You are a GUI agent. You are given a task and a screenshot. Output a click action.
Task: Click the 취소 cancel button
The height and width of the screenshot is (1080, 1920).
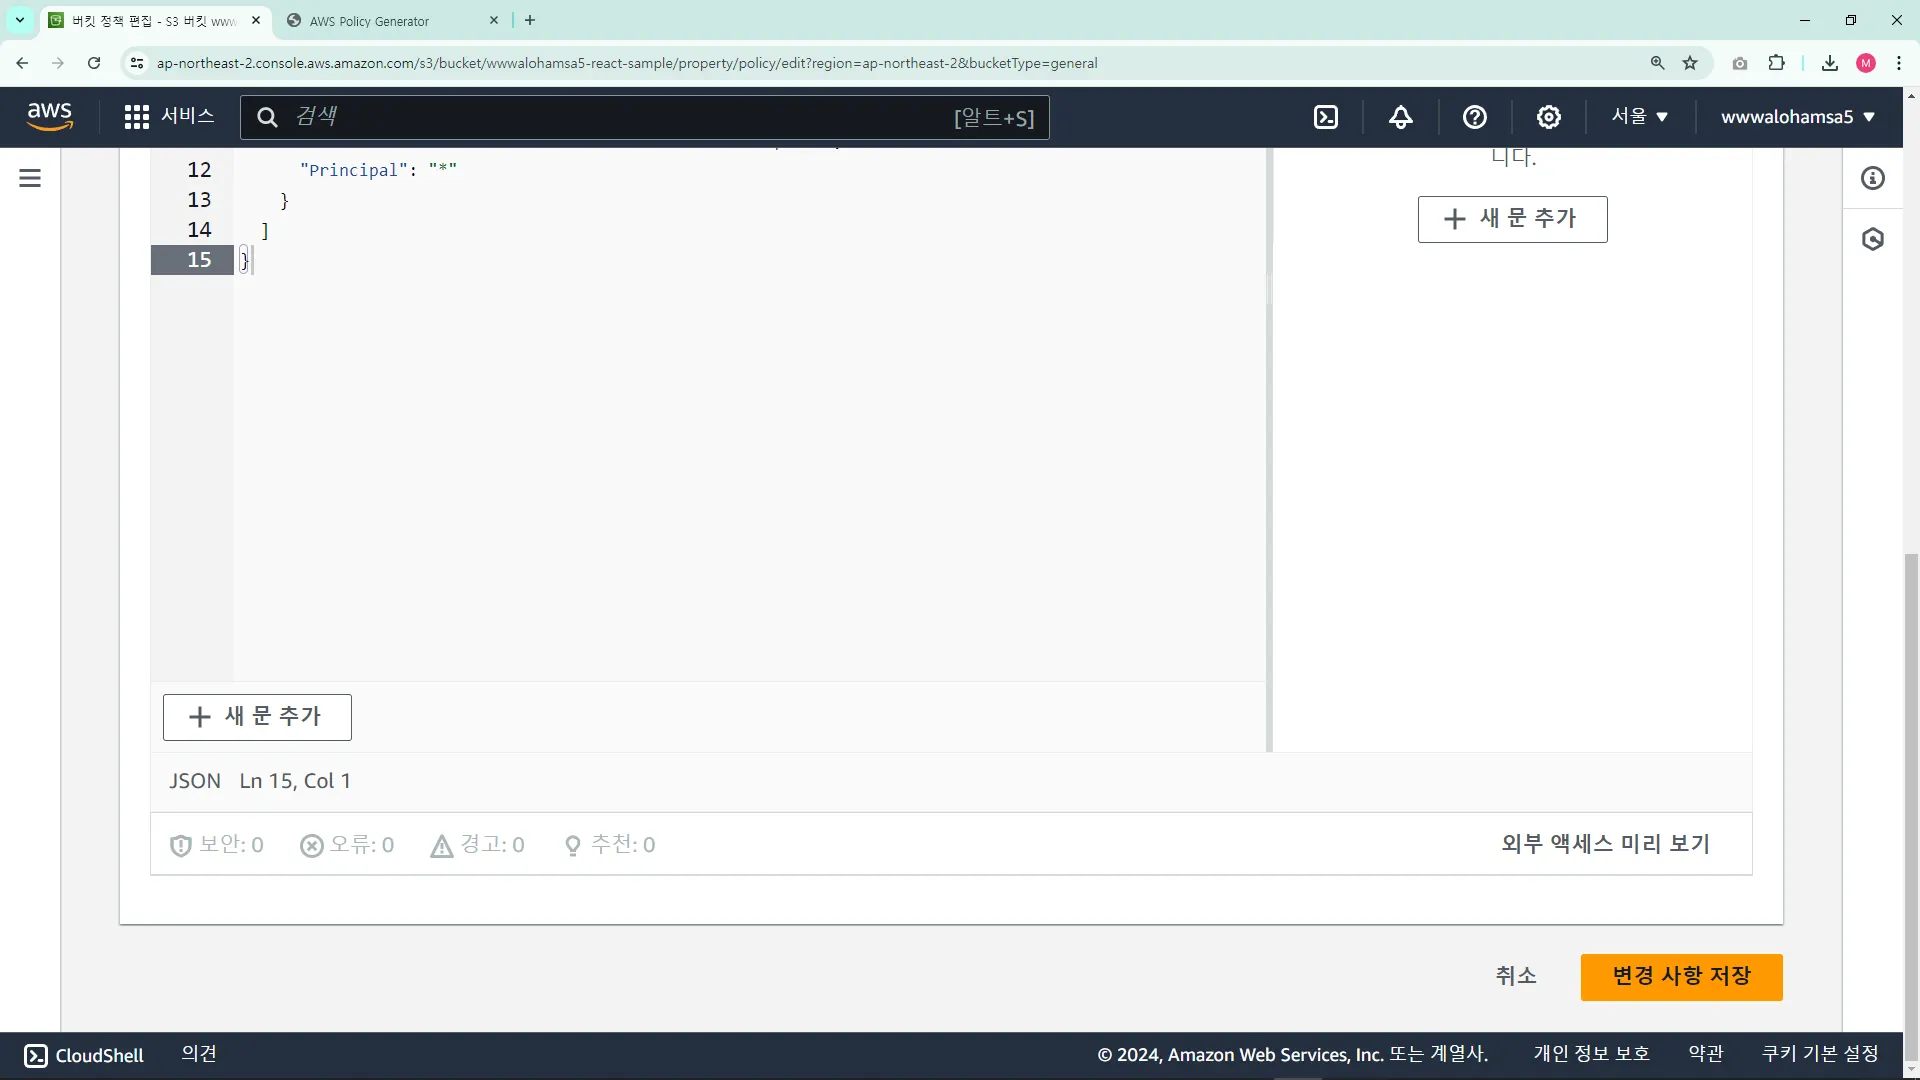[1515, 976]
